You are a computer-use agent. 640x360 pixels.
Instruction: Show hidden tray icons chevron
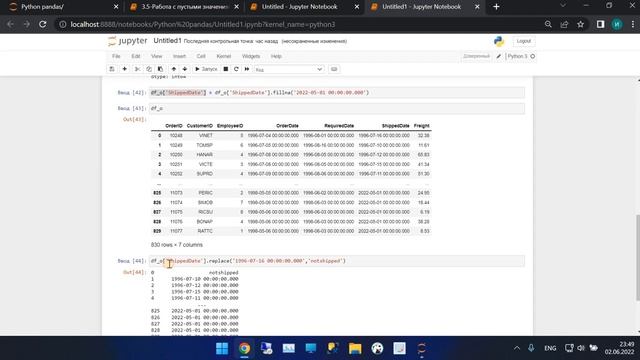tap(517, 348)
